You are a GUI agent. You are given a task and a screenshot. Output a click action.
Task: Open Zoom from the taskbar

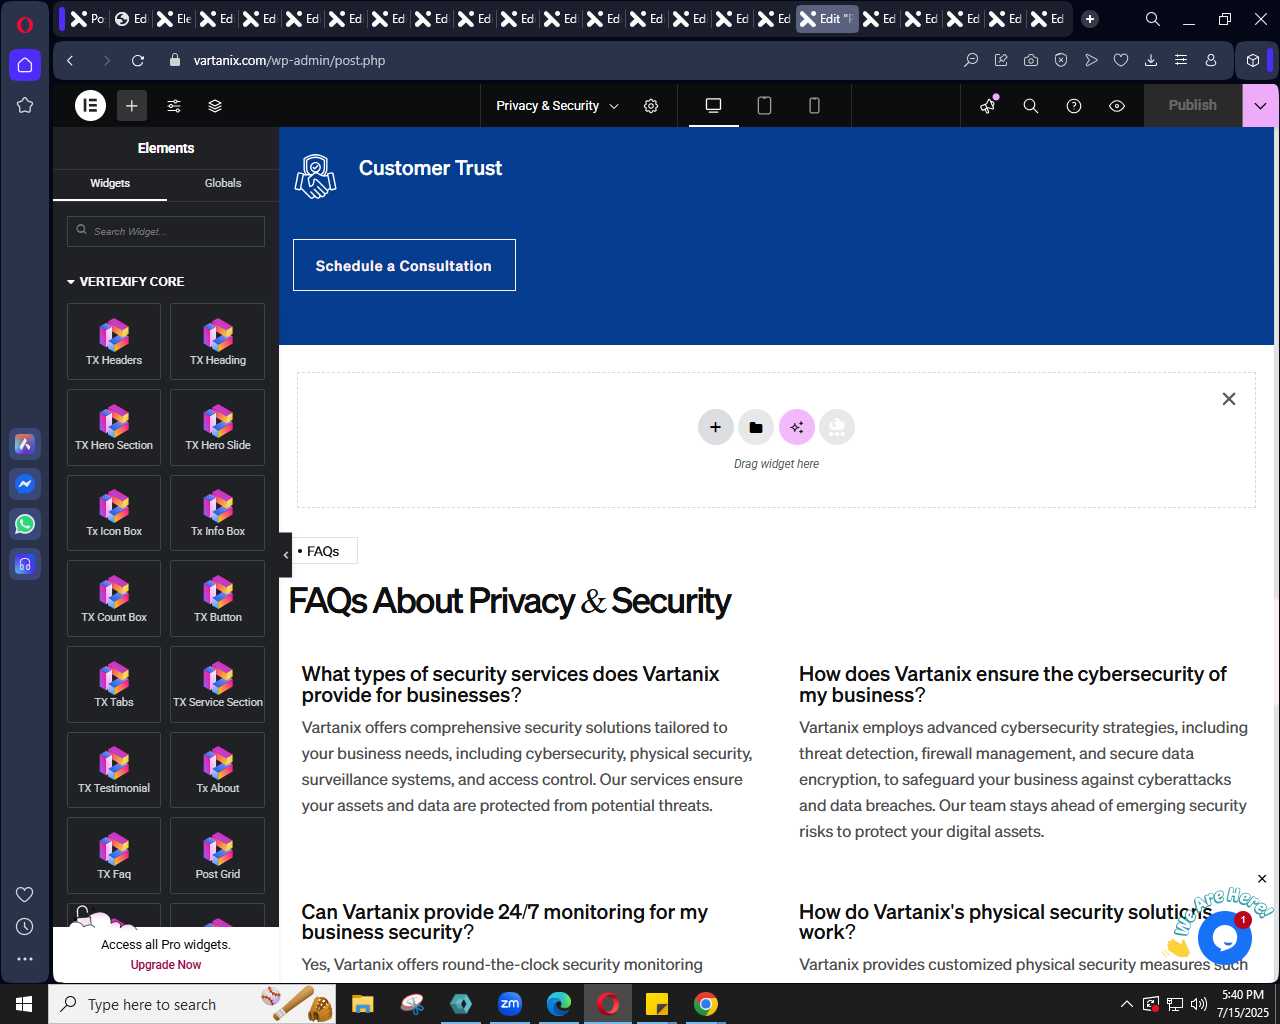click(x=510, y=1004)
